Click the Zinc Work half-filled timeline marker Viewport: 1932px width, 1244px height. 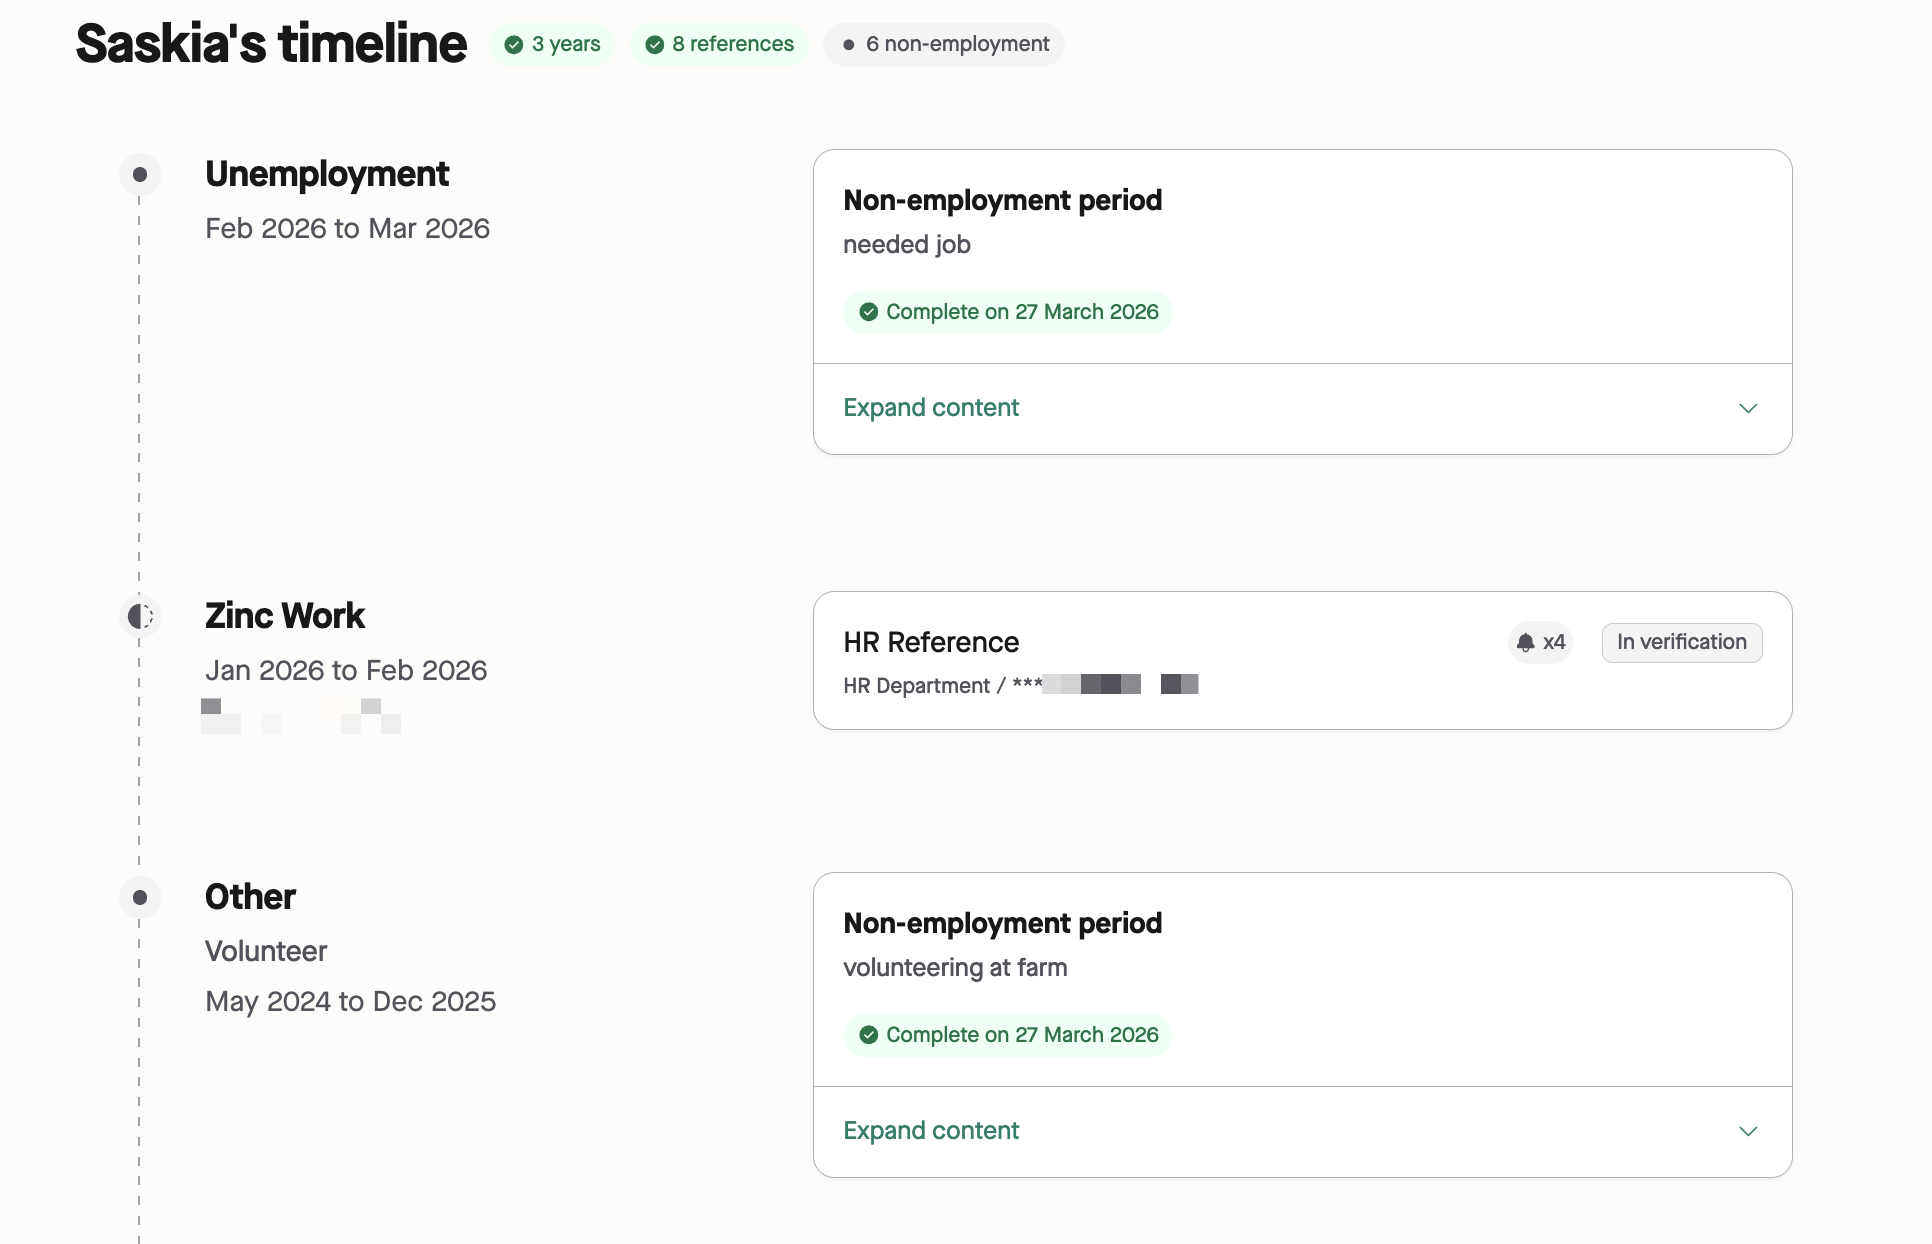(x=140, y=616)
